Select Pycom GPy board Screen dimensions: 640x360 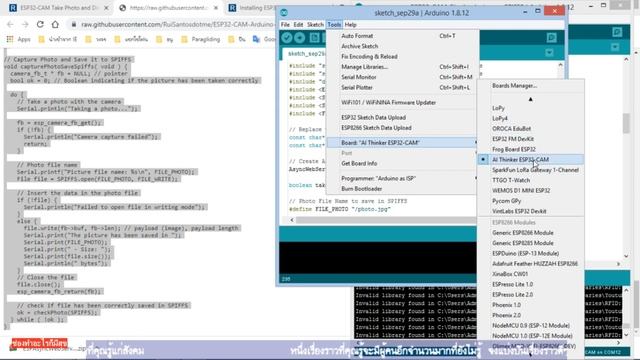pyautogui.click(x=531, y=201)
